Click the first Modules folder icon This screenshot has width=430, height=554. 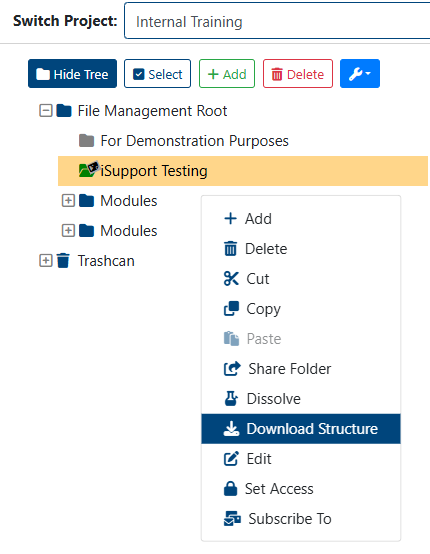point(87,201)
